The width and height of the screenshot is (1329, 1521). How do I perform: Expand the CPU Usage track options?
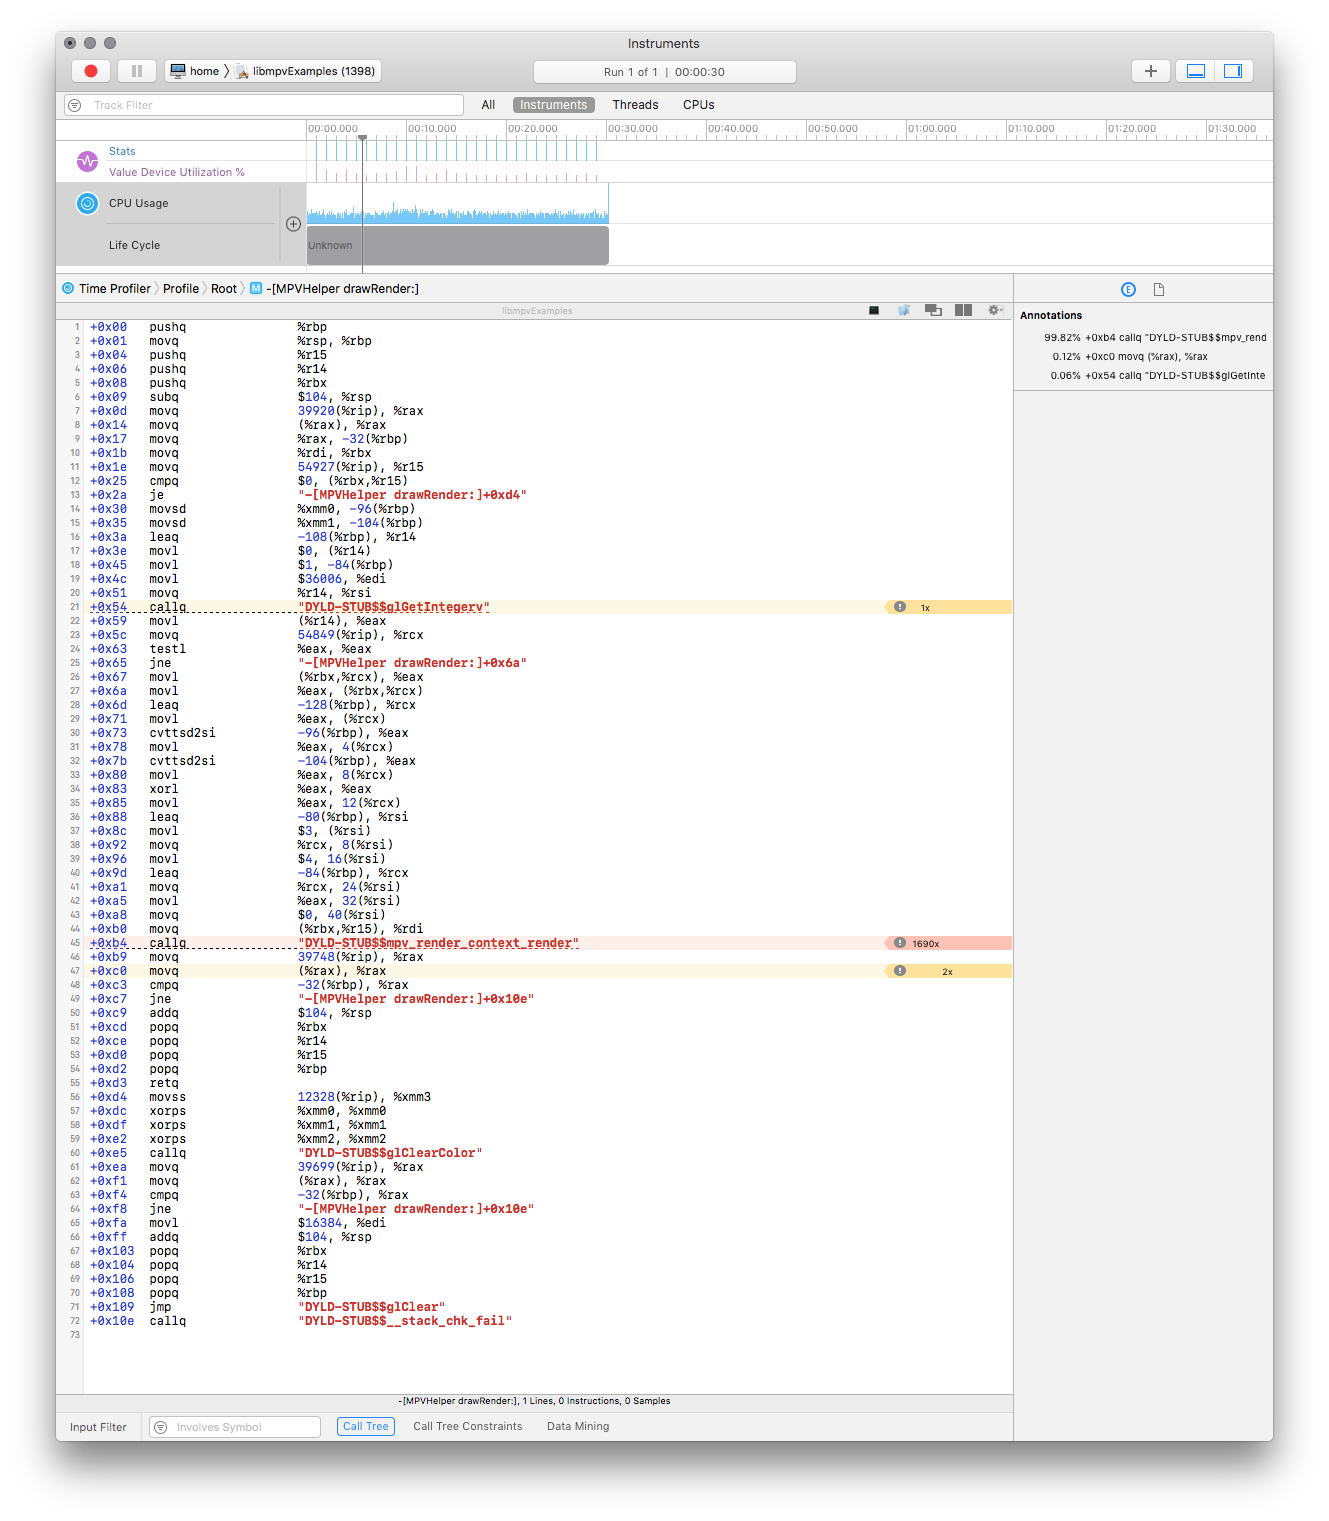[293, 224]
